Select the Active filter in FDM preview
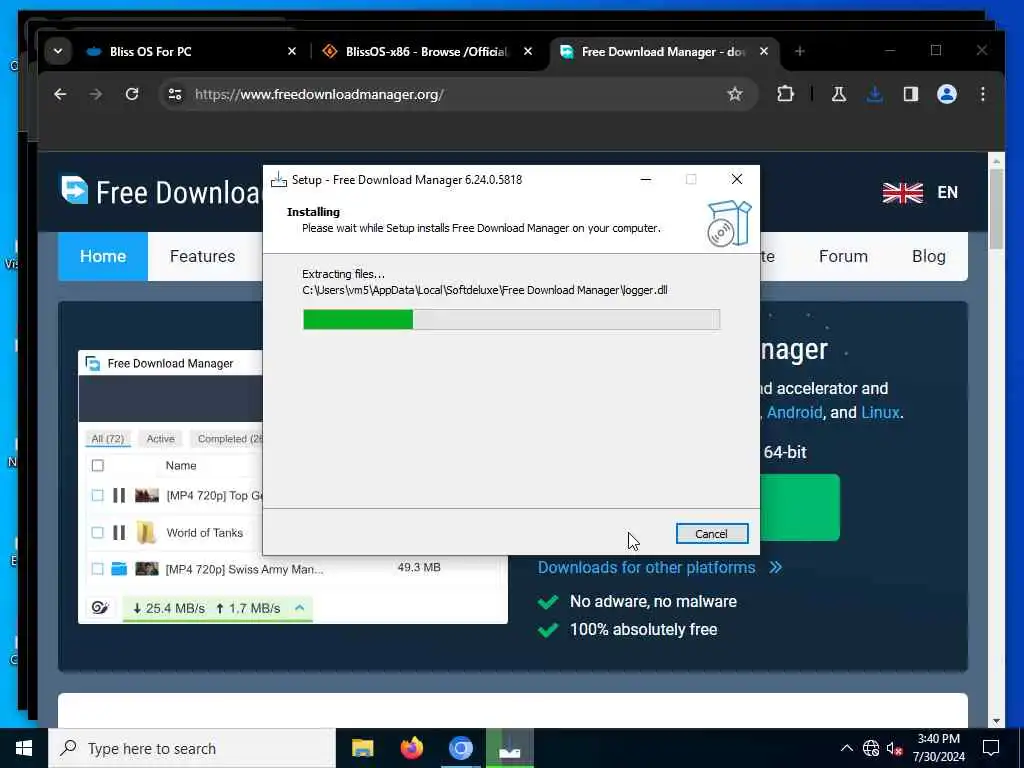This screenshot has height=768, width=1024. point(161,439)
